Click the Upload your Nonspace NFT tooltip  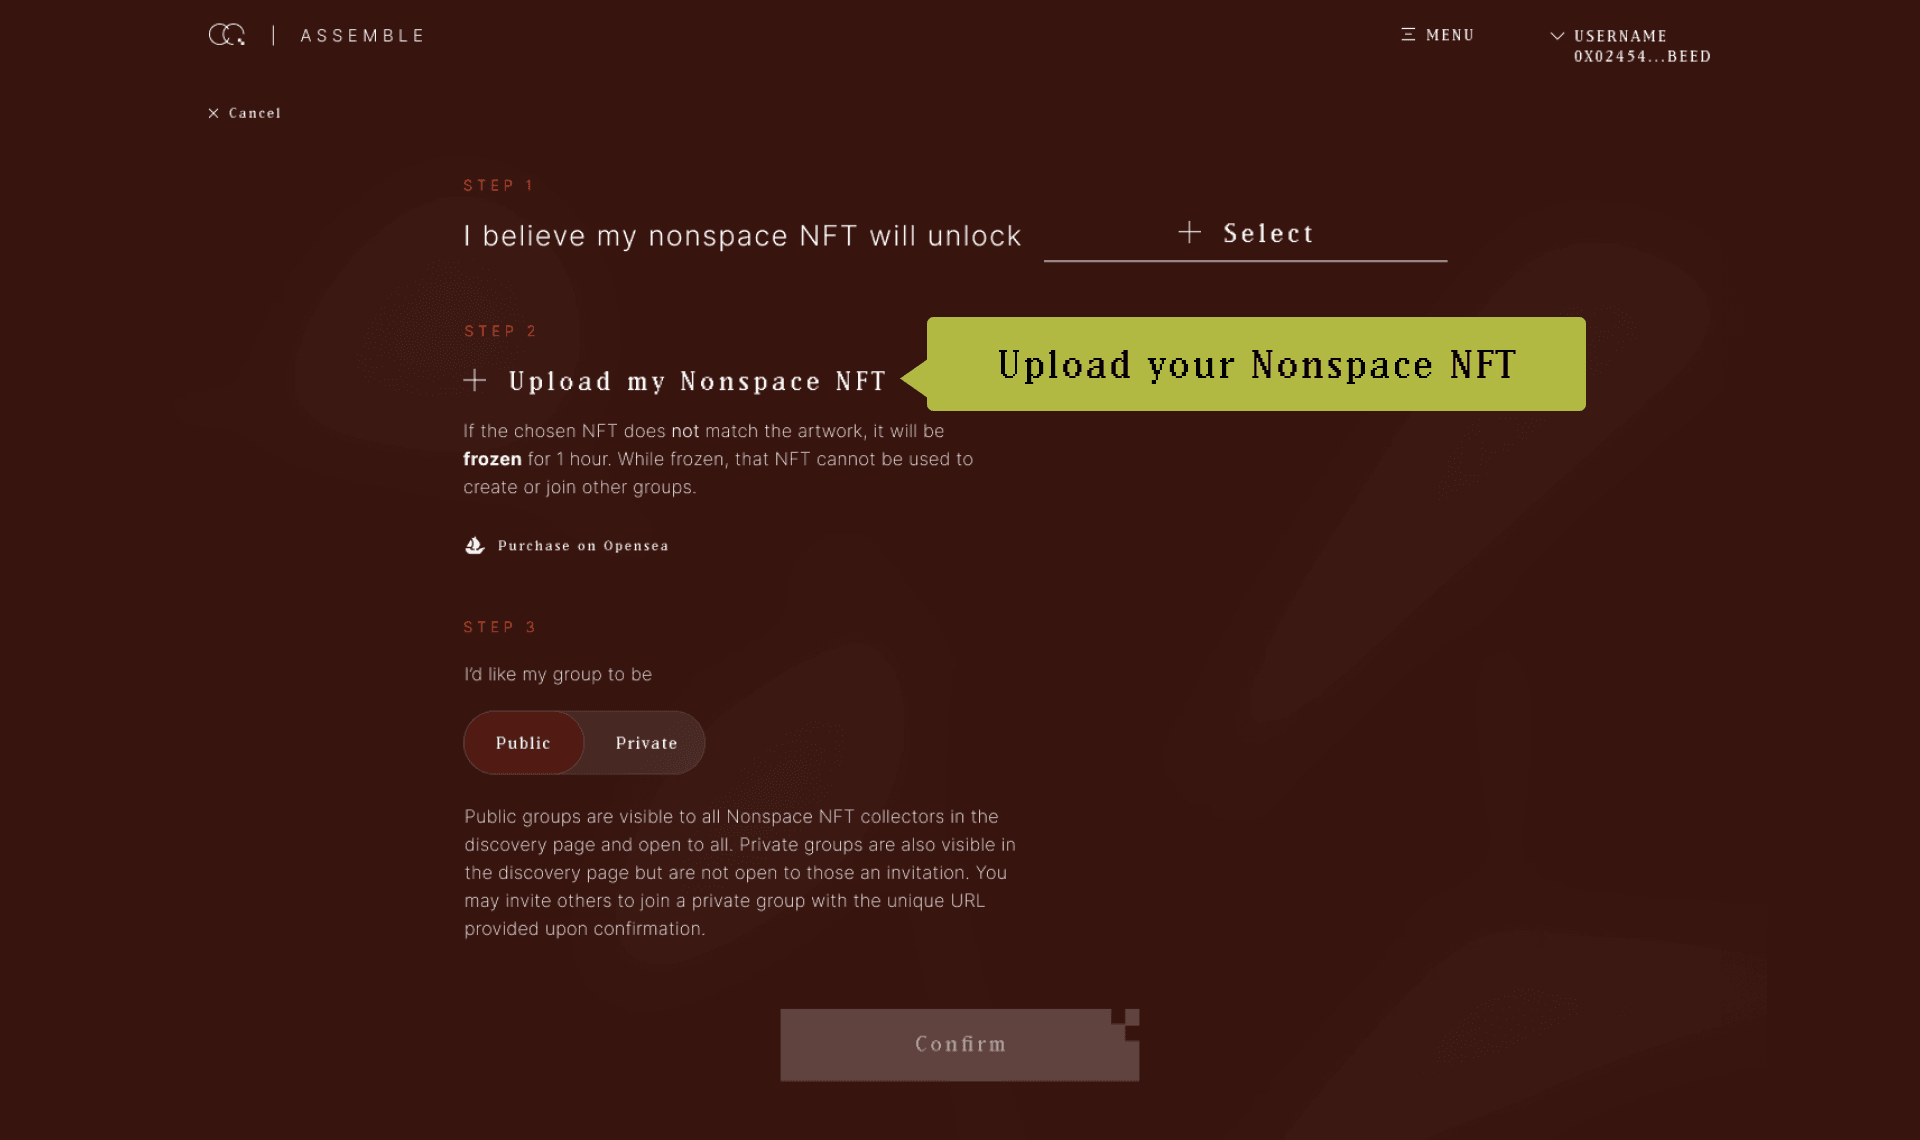1256,364
